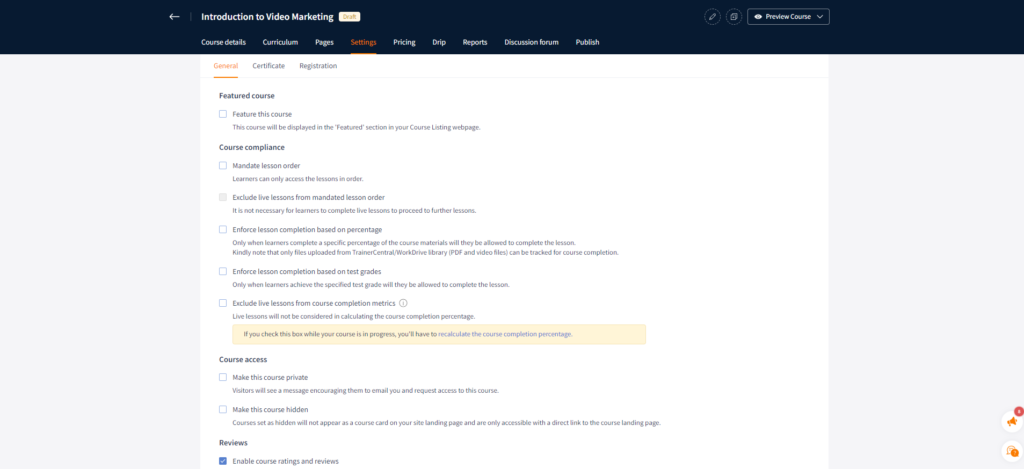Image resolution: width=1024 pixels, height=469 pixels.
Task: Click the Draft status badge
Action: (350, 17)
